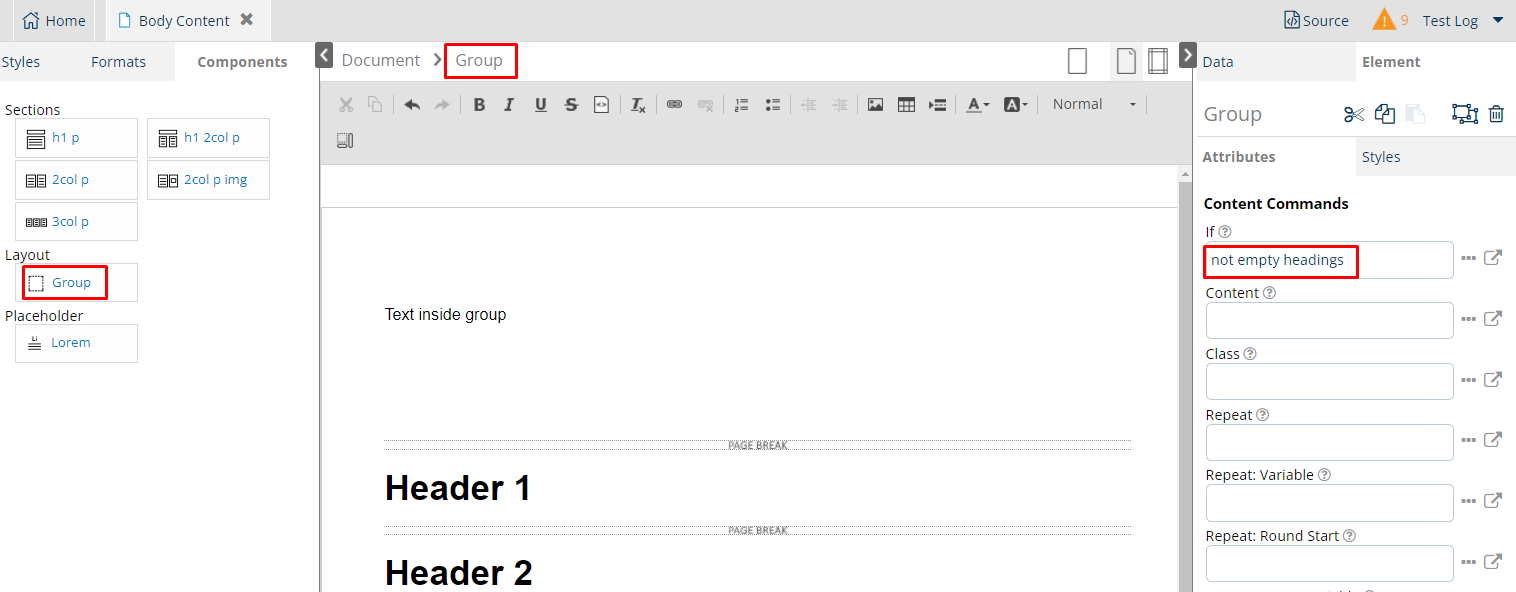Insert a numbered list
The width and height of the screenshot is (1516, 592).
click(741, 105)
